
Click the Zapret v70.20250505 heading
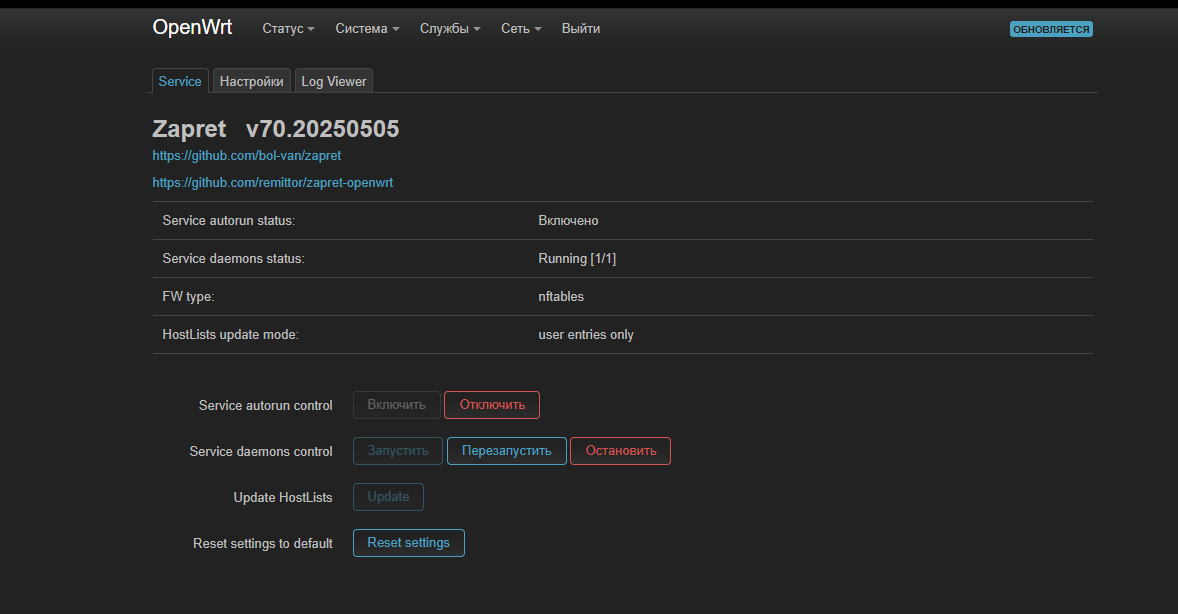click(x=276, y=129)
